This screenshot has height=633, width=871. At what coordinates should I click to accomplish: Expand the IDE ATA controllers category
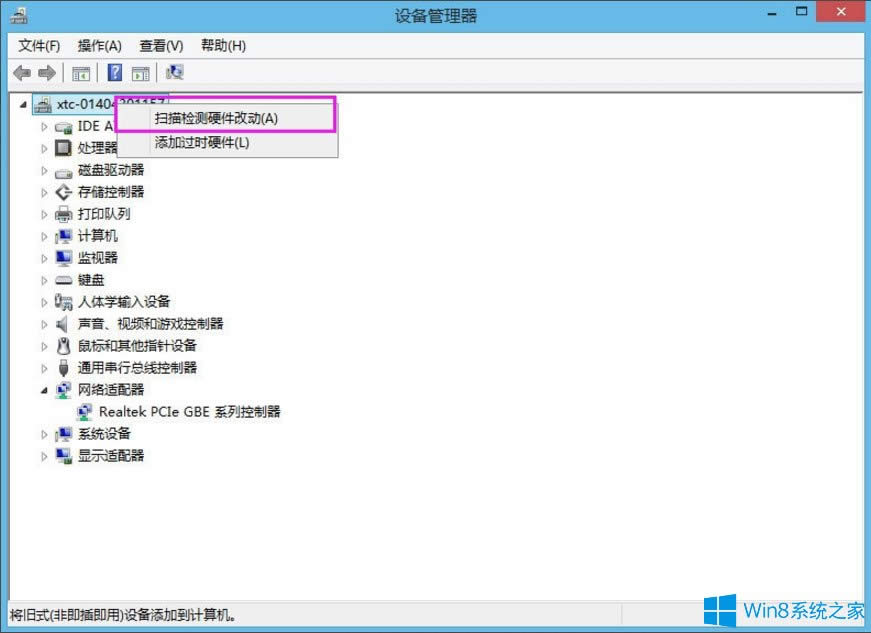click(x=43, y=126)
